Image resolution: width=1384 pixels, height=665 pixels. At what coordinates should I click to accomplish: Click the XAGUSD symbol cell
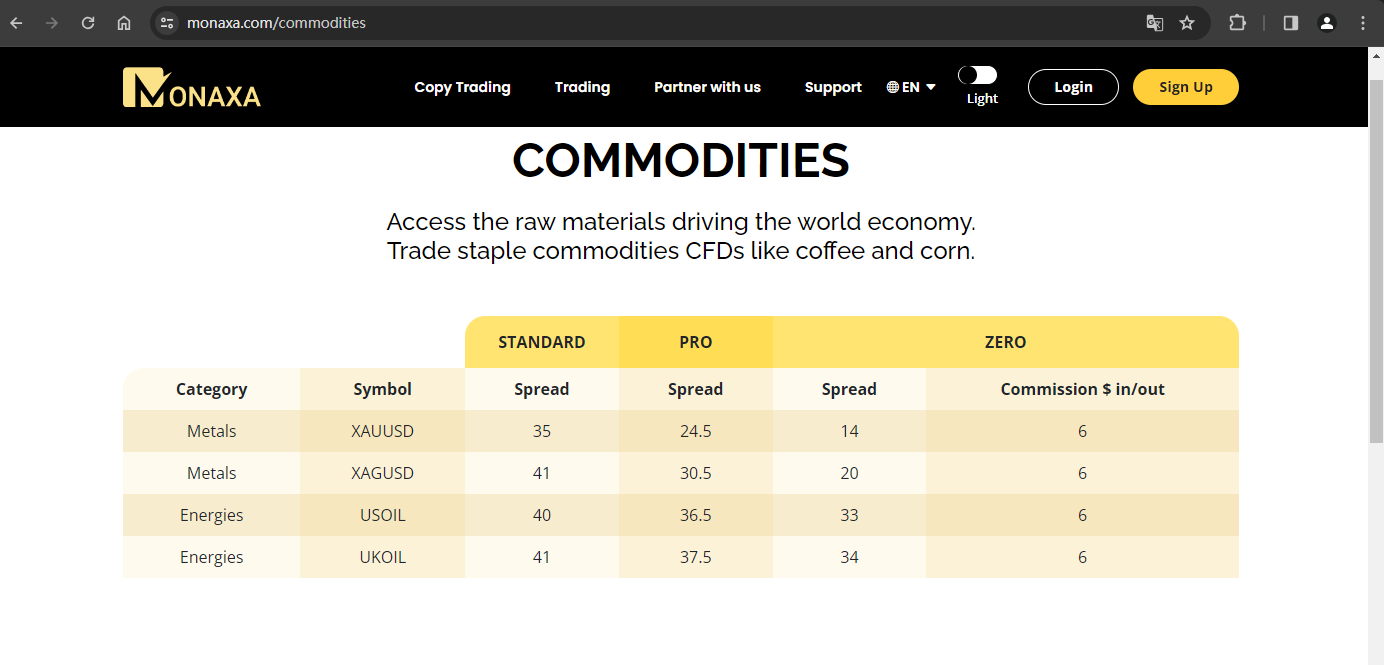[x=382, y=473]
